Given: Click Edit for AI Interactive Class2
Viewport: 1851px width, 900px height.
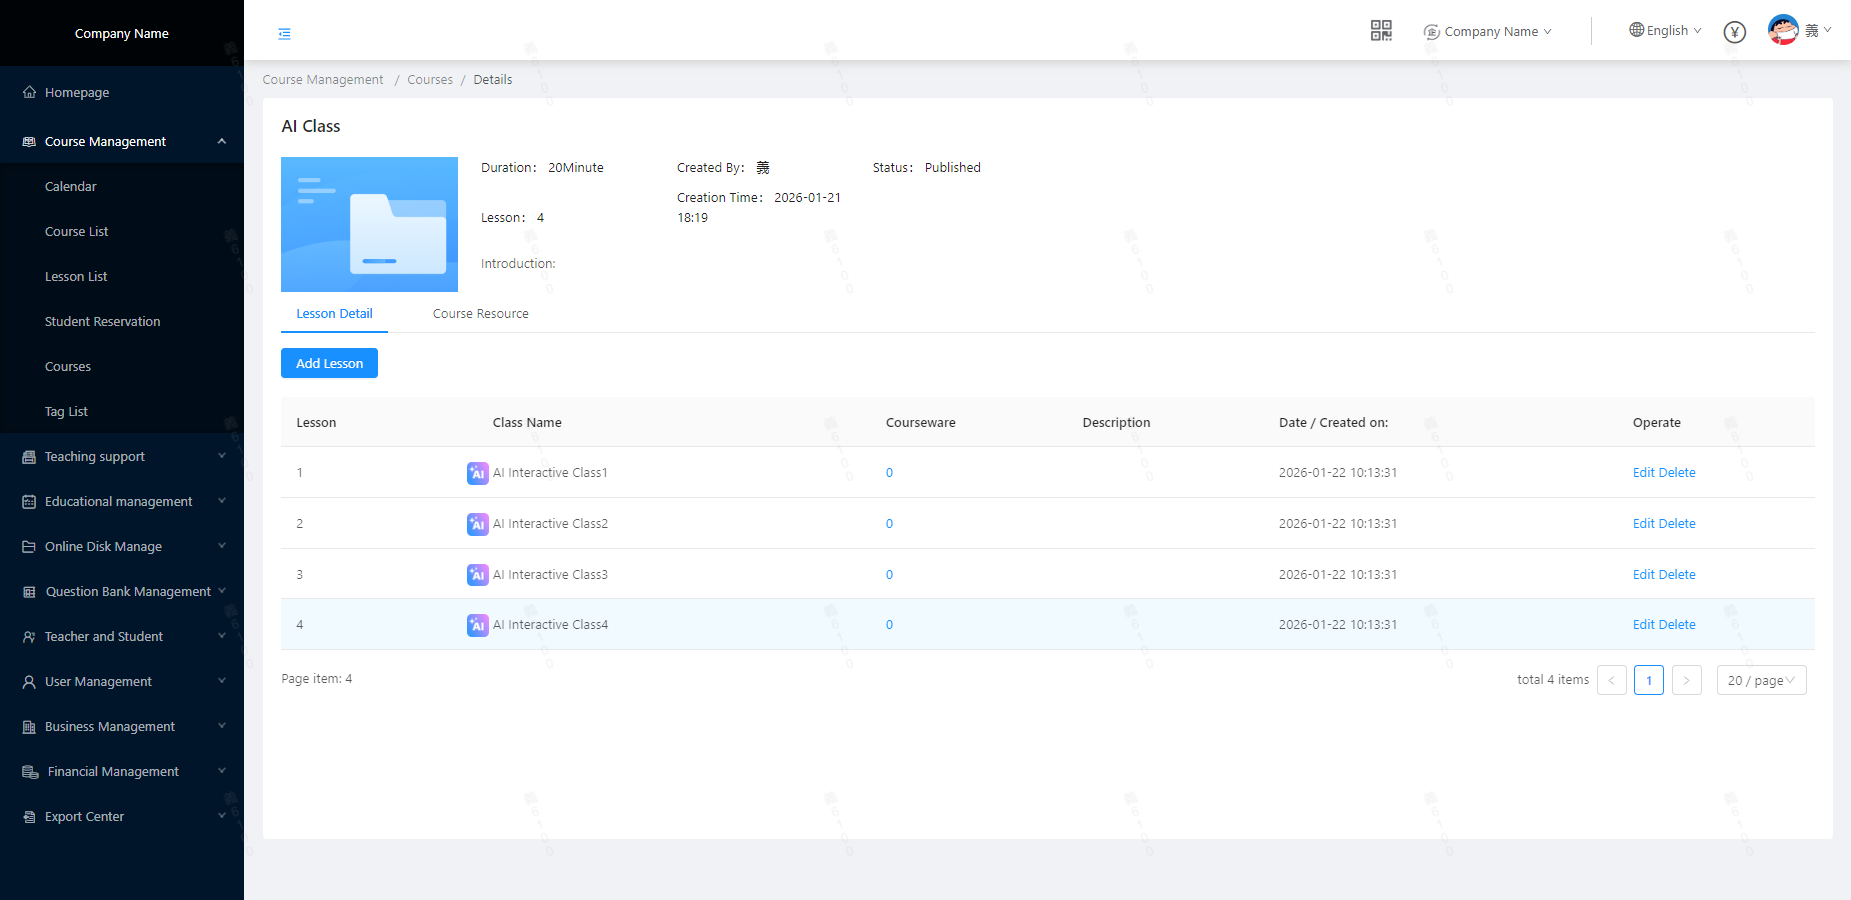Looking at the screenshot, I should pos(1643,524).
